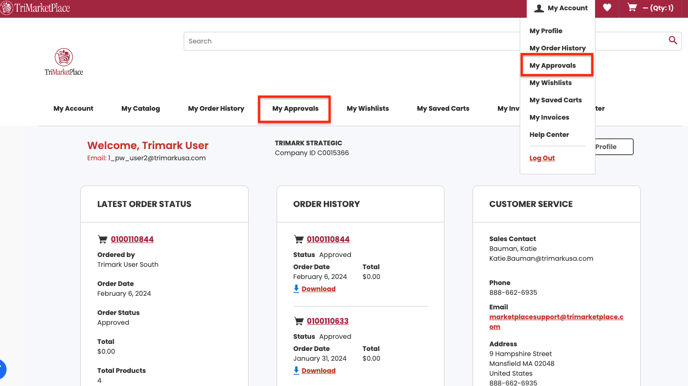The image size is (688, 386).
Task: Click the marketplacesupport email link
Action: click(x=556, y=322)
